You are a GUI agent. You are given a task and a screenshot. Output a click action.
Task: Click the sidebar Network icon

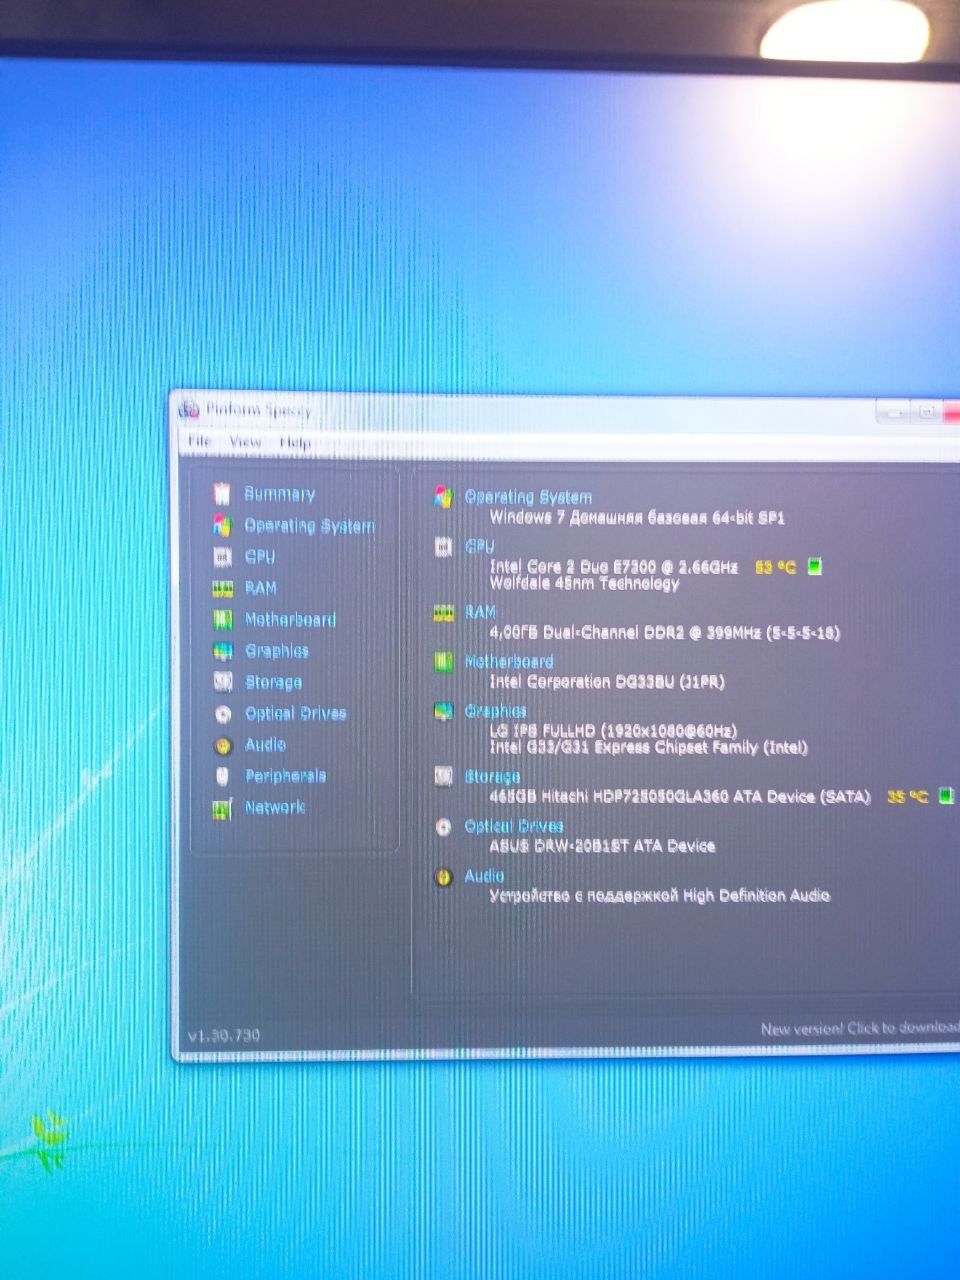point(222,808)
